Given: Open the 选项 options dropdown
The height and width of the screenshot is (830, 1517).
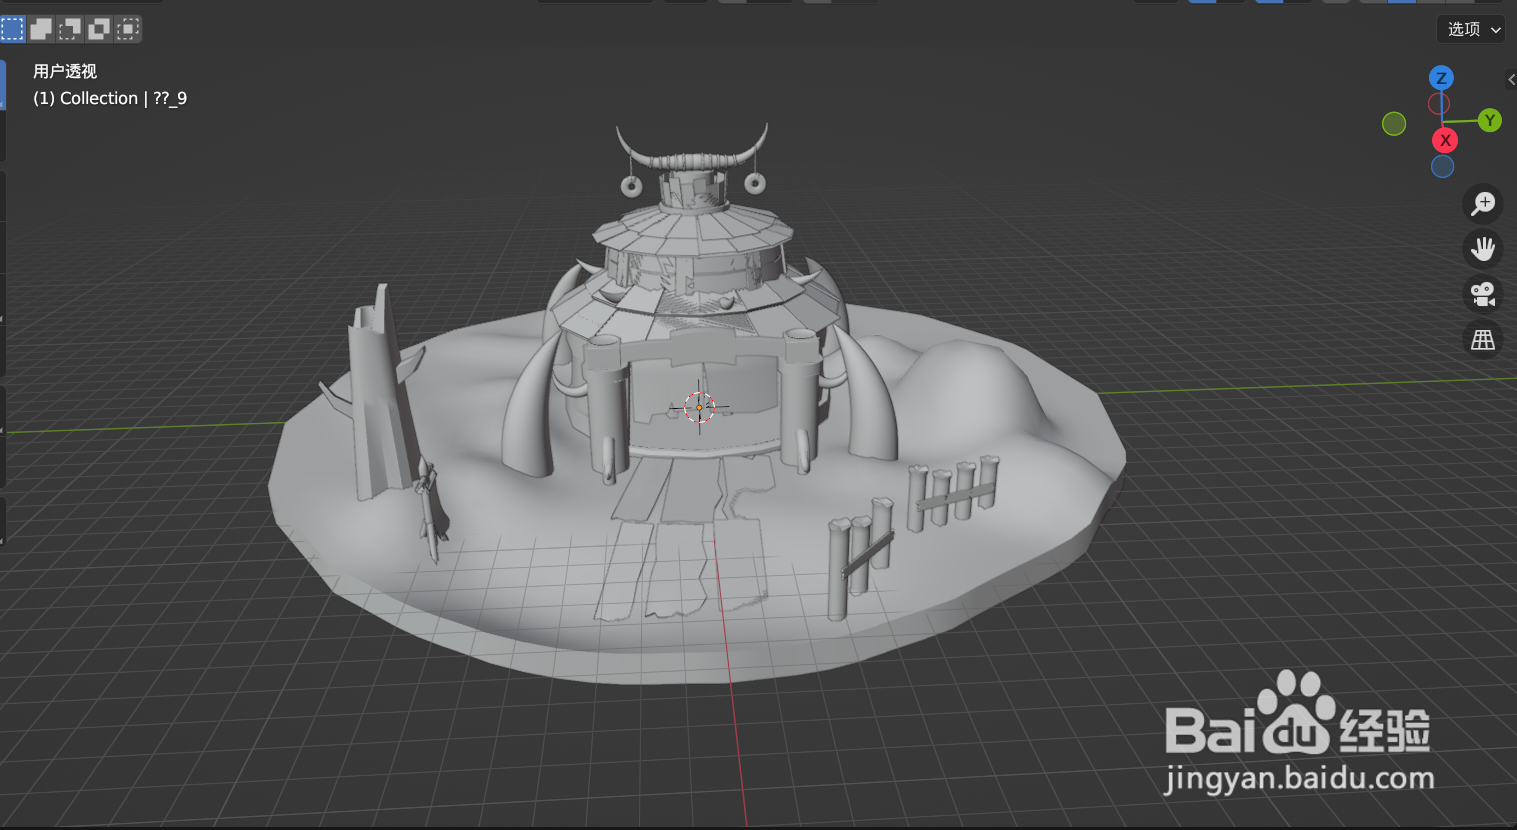Looking at the screenshot, I should [x=1471, y=29].
